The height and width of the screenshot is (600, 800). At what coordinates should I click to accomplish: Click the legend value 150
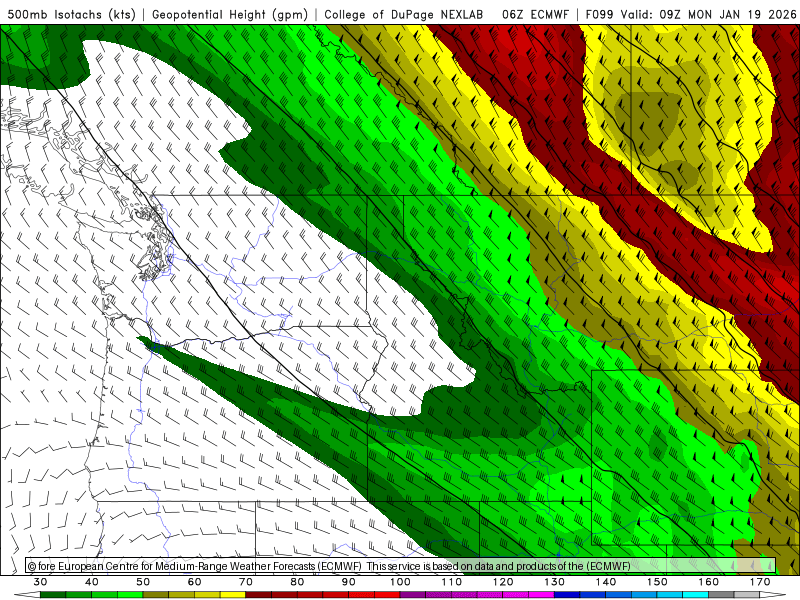point(658,582)
